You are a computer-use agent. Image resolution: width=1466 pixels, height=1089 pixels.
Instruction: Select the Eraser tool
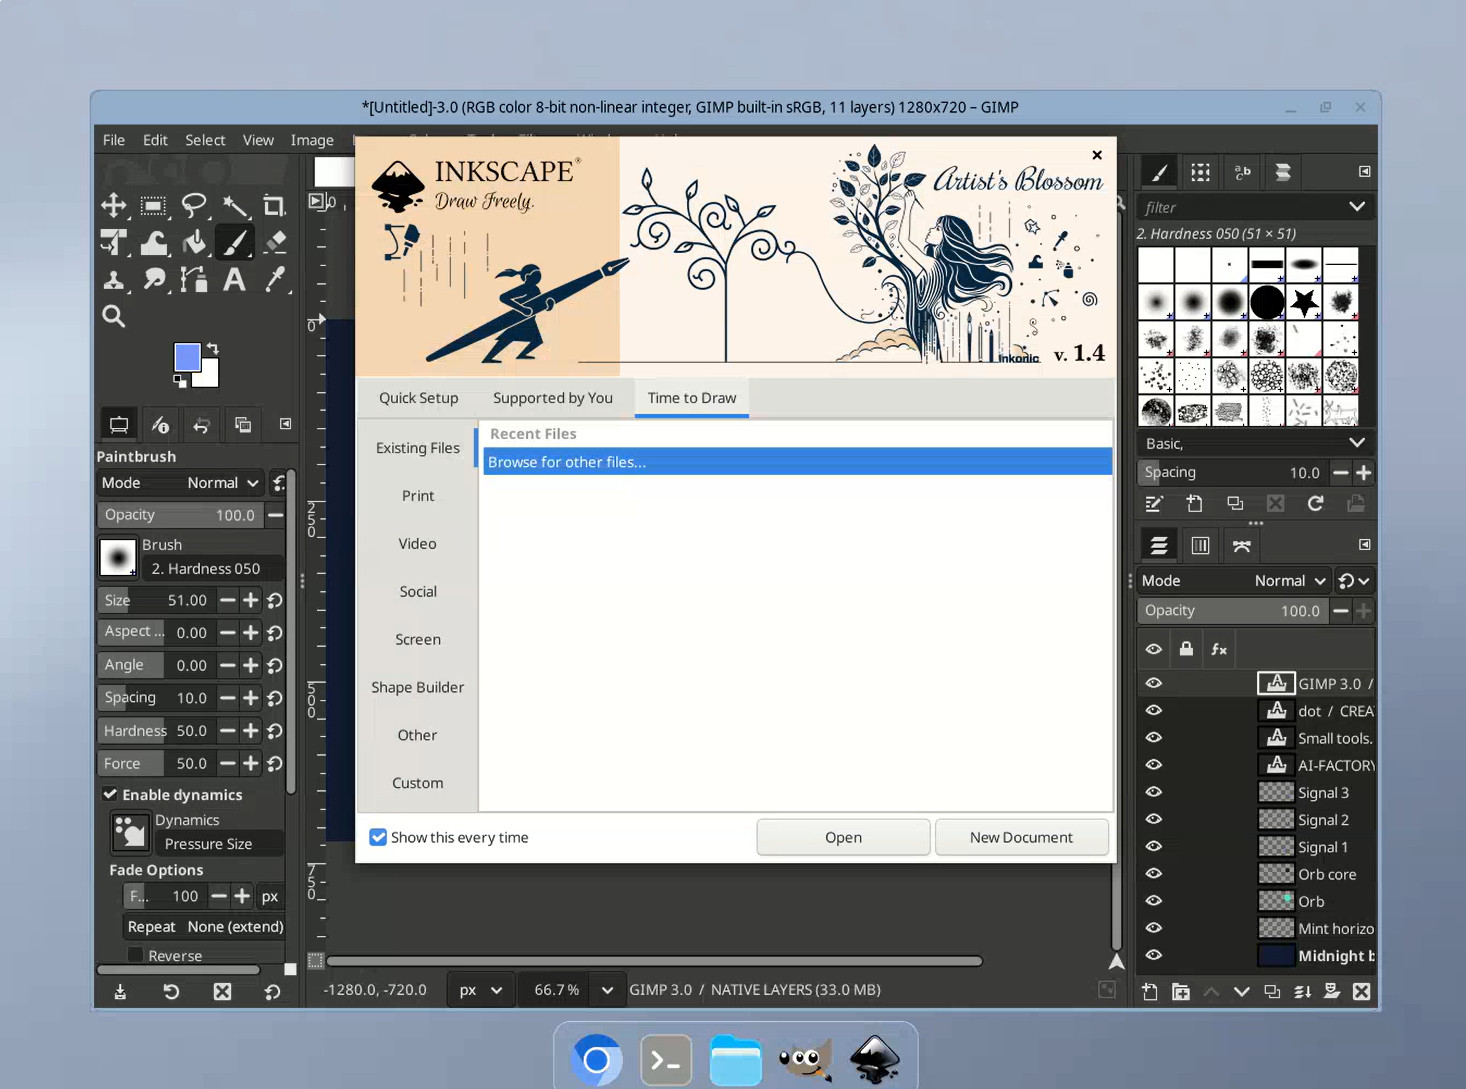(274, 243)
